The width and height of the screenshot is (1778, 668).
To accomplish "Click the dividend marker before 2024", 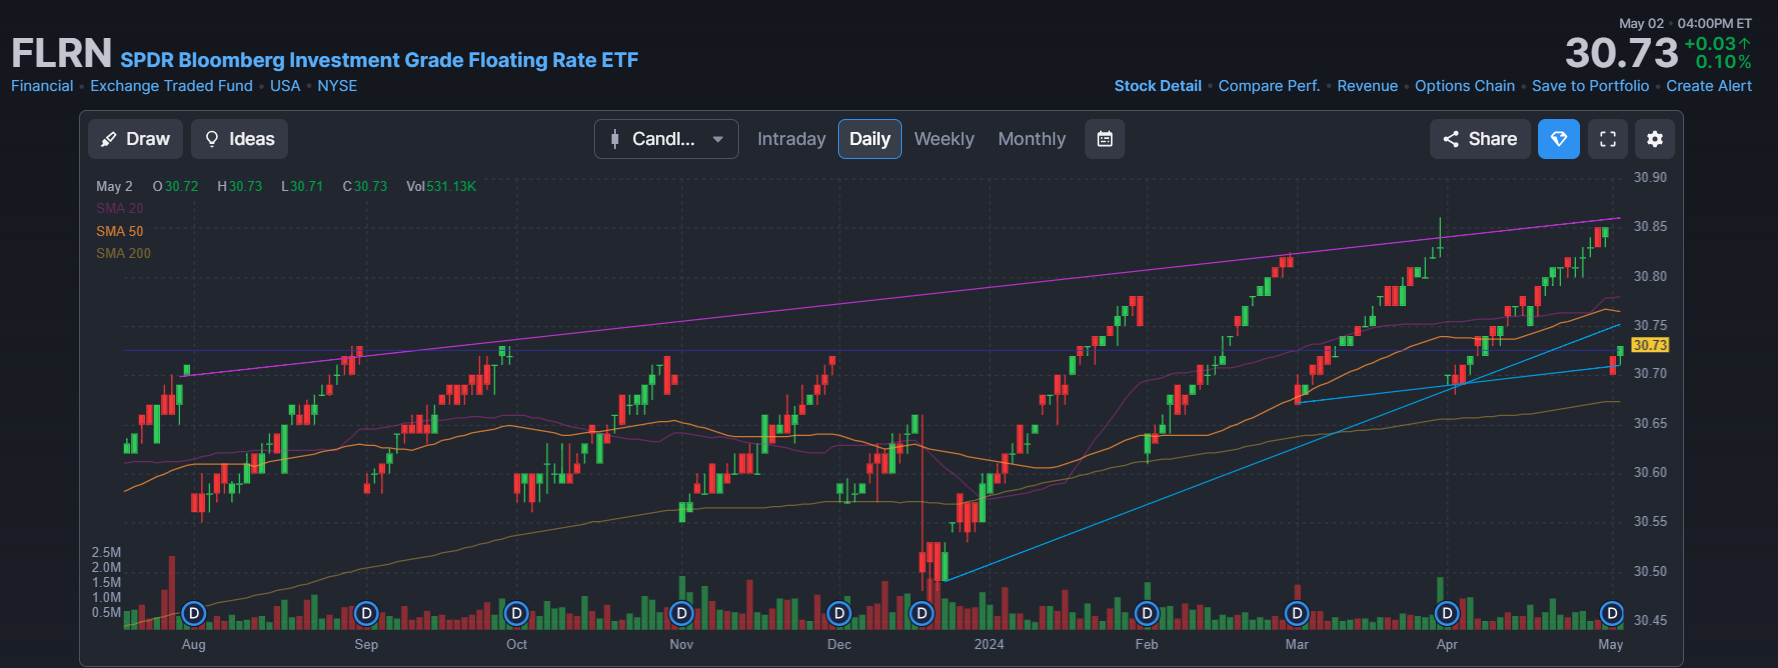I will click(x=922, y=613).
